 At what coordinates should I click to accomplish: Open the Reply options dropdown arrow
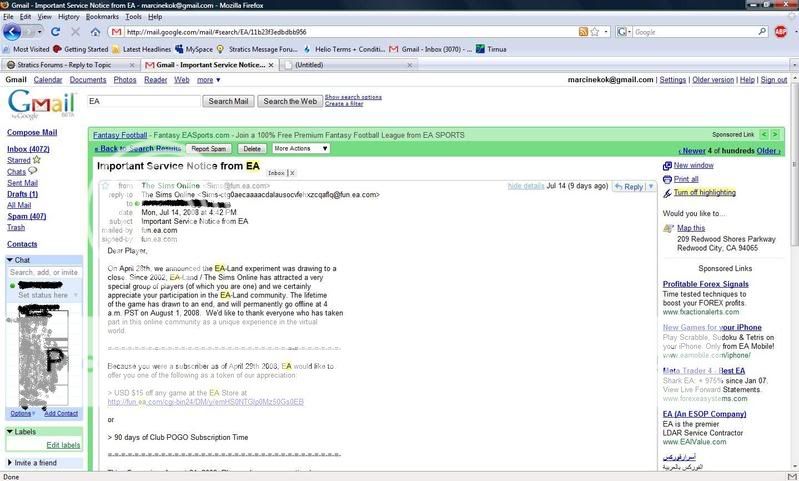tap(650, 186)
